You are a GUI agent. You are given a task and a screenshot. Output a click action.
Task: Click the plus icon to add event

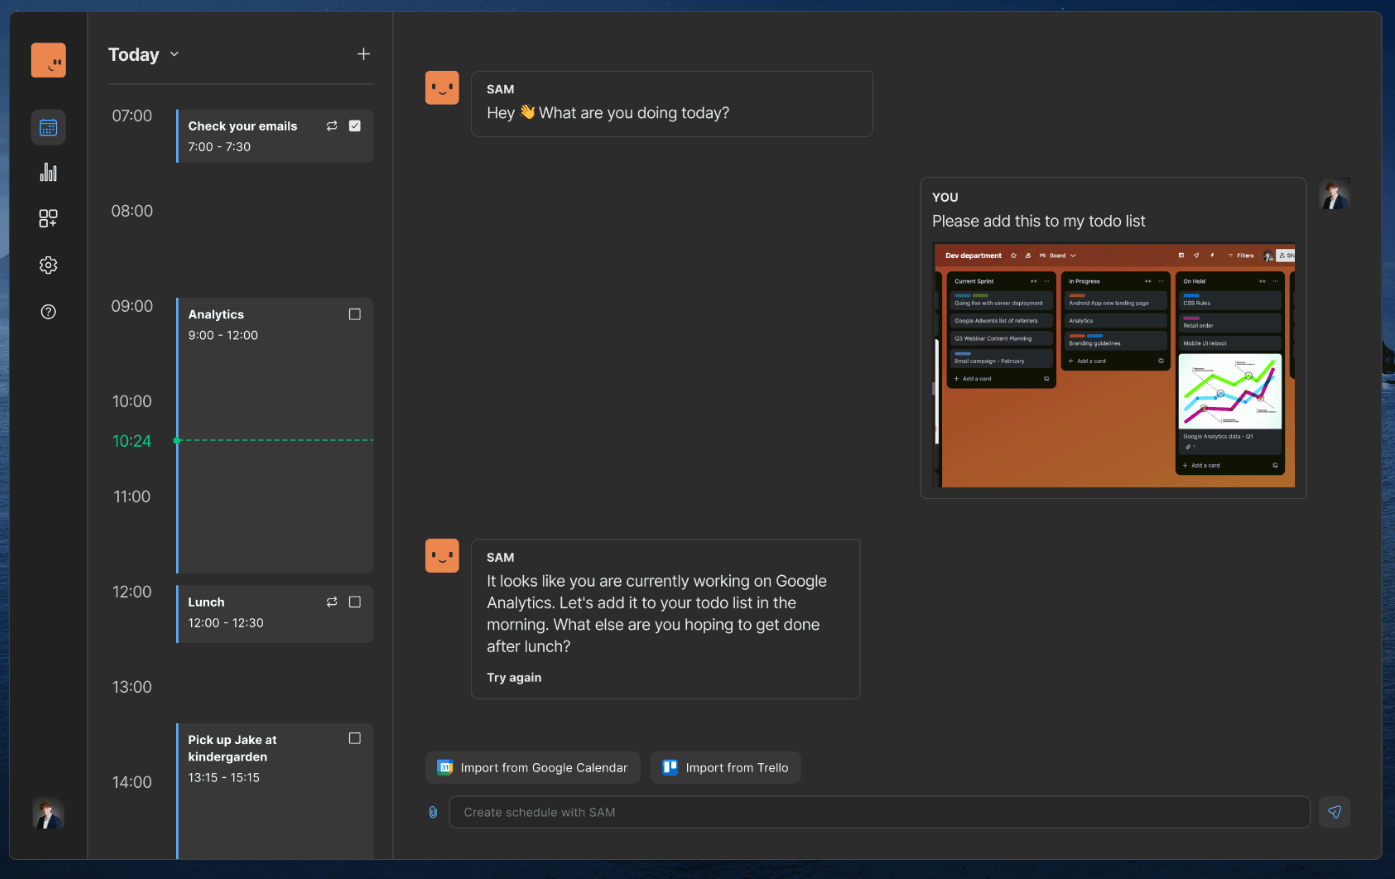click(x=363, y=54)
